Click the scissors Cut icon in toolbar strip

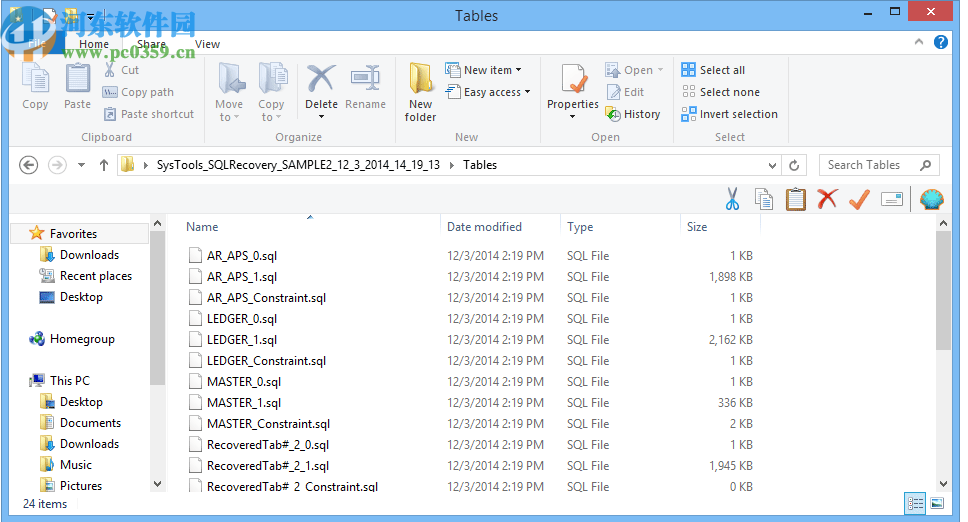pyautogui.click(x=732, y=199)
